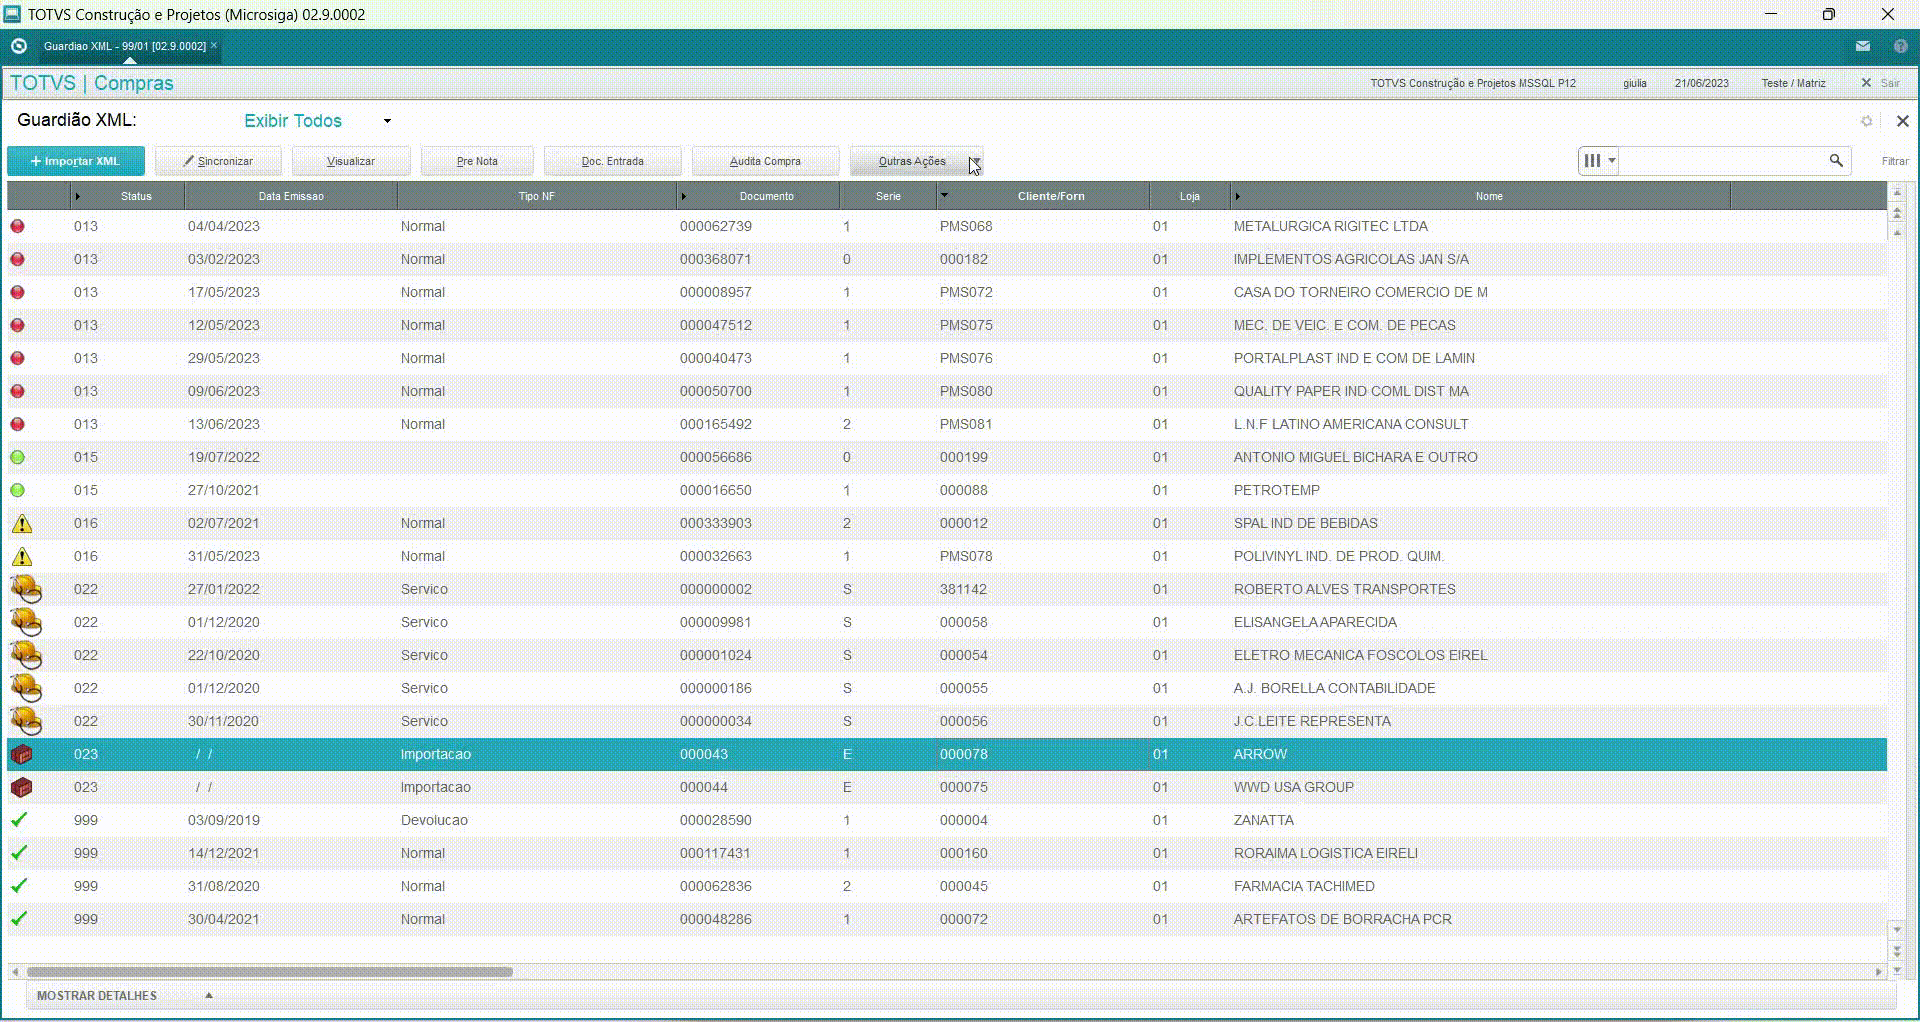Open the help question mark icon
1920x1022 pixels.
point(1900,46)
